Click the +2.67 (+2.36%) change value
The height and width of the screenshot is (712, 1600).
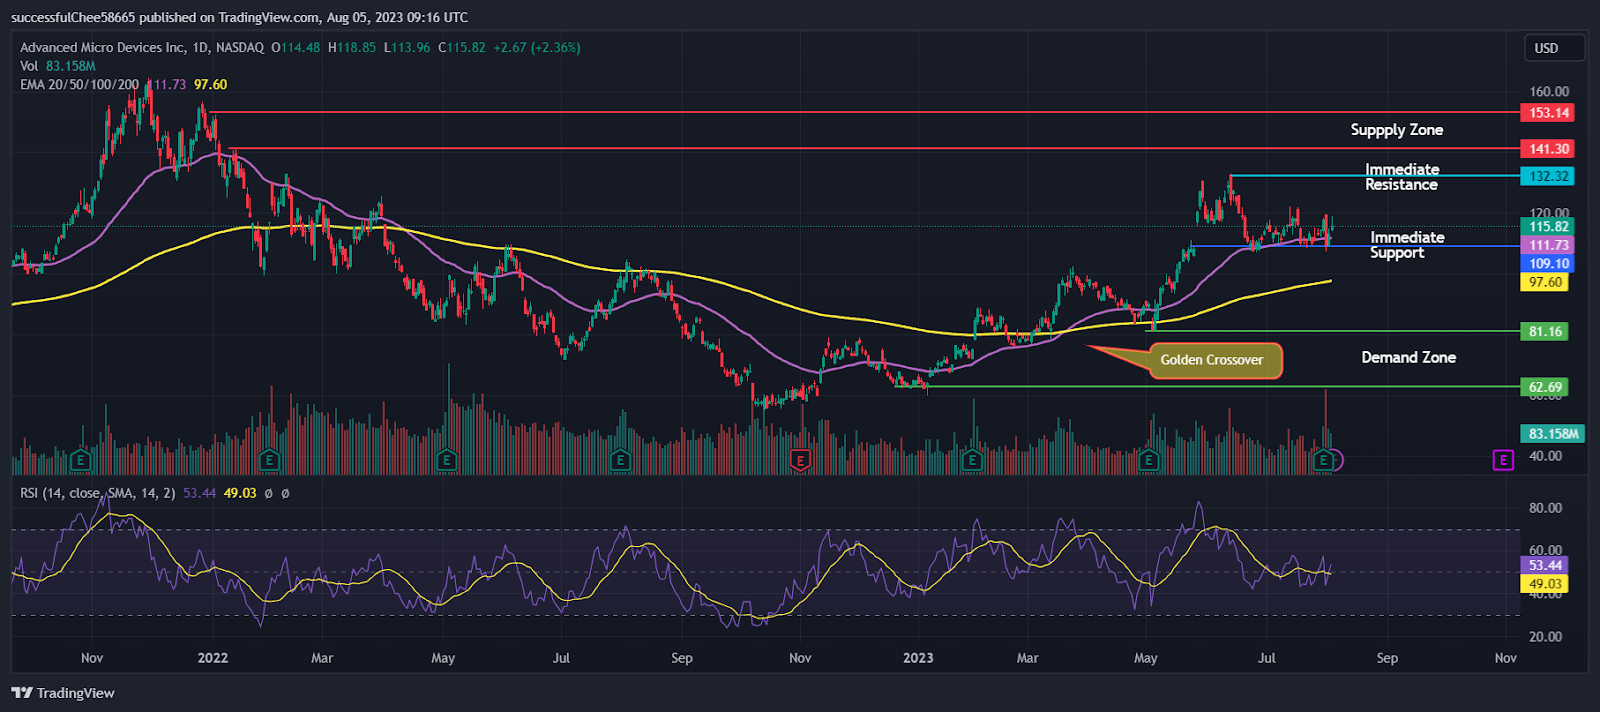pos(536,47)
